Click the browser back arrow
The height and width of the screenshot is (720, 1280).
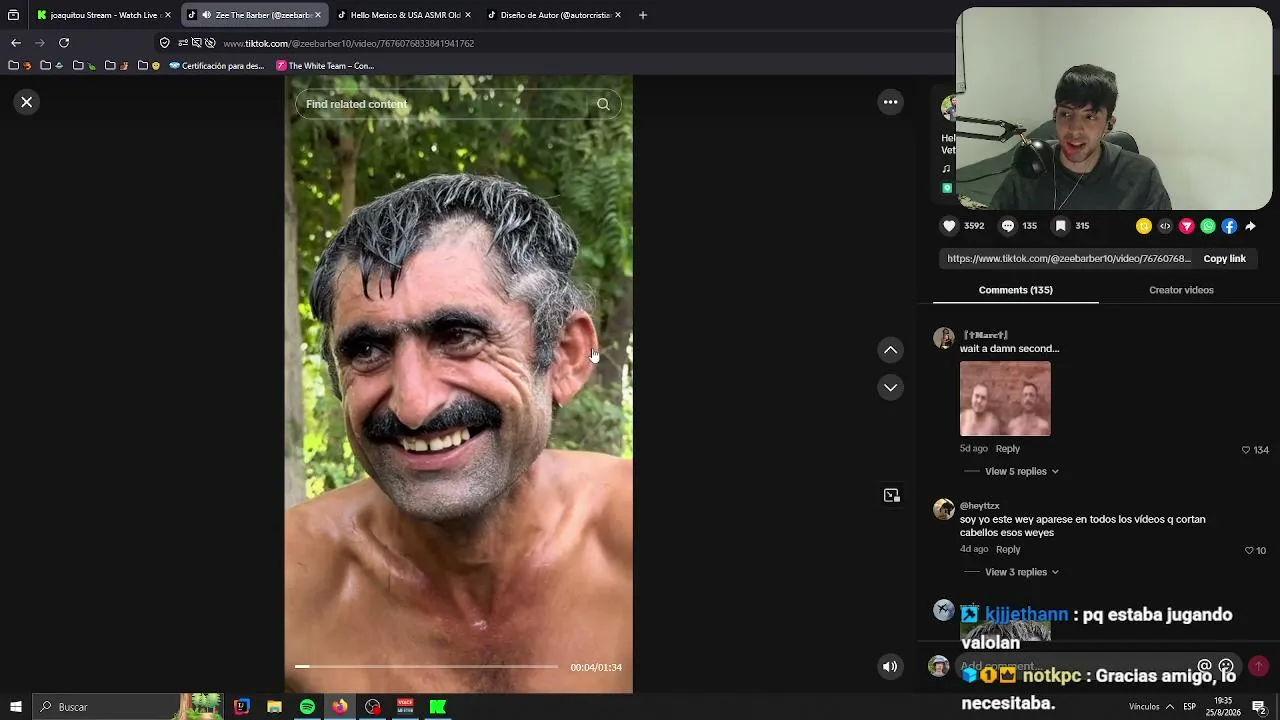pos(16,43)
